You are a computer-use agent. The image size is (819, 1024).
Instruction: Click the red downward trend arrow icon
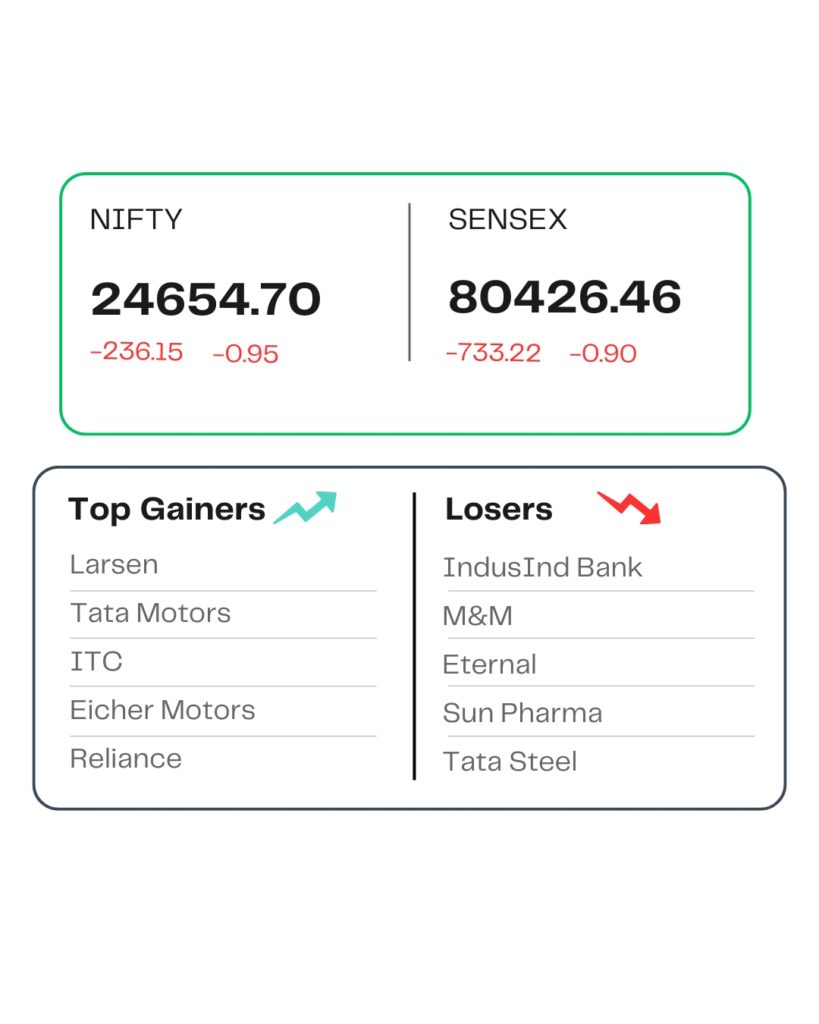[629, 507]
